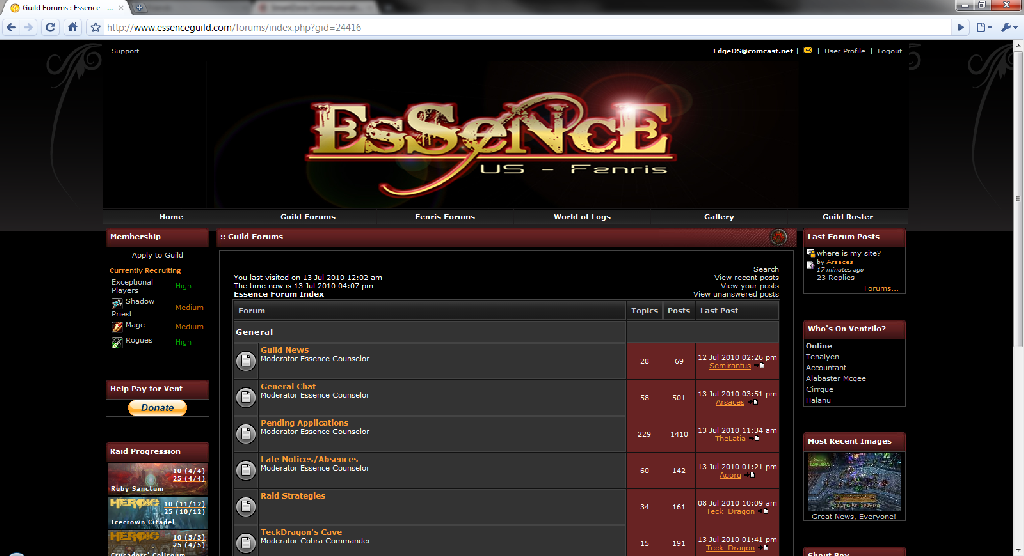Open the most recent image thumbnail

coord(854,482)
